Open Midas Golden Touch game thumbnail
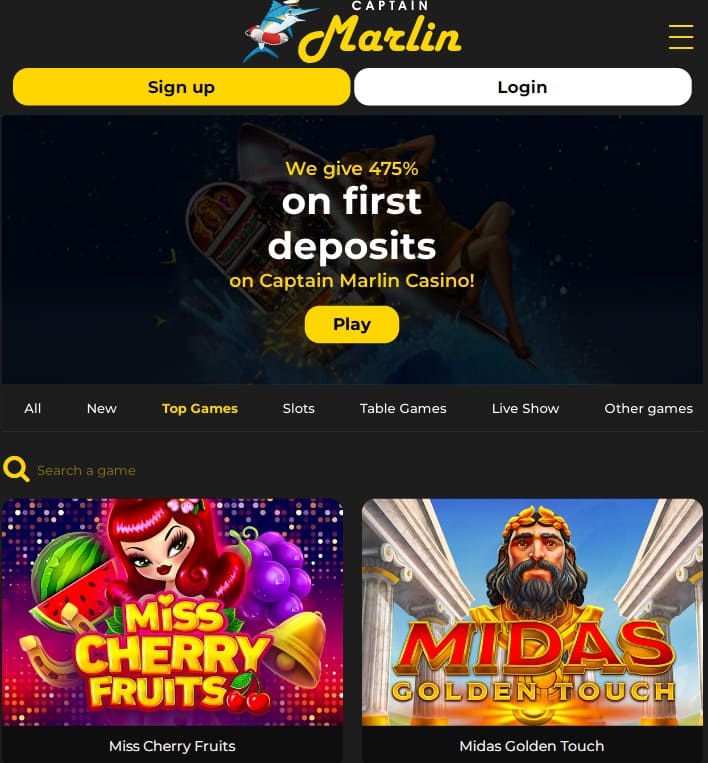 (x=532, y=612)
